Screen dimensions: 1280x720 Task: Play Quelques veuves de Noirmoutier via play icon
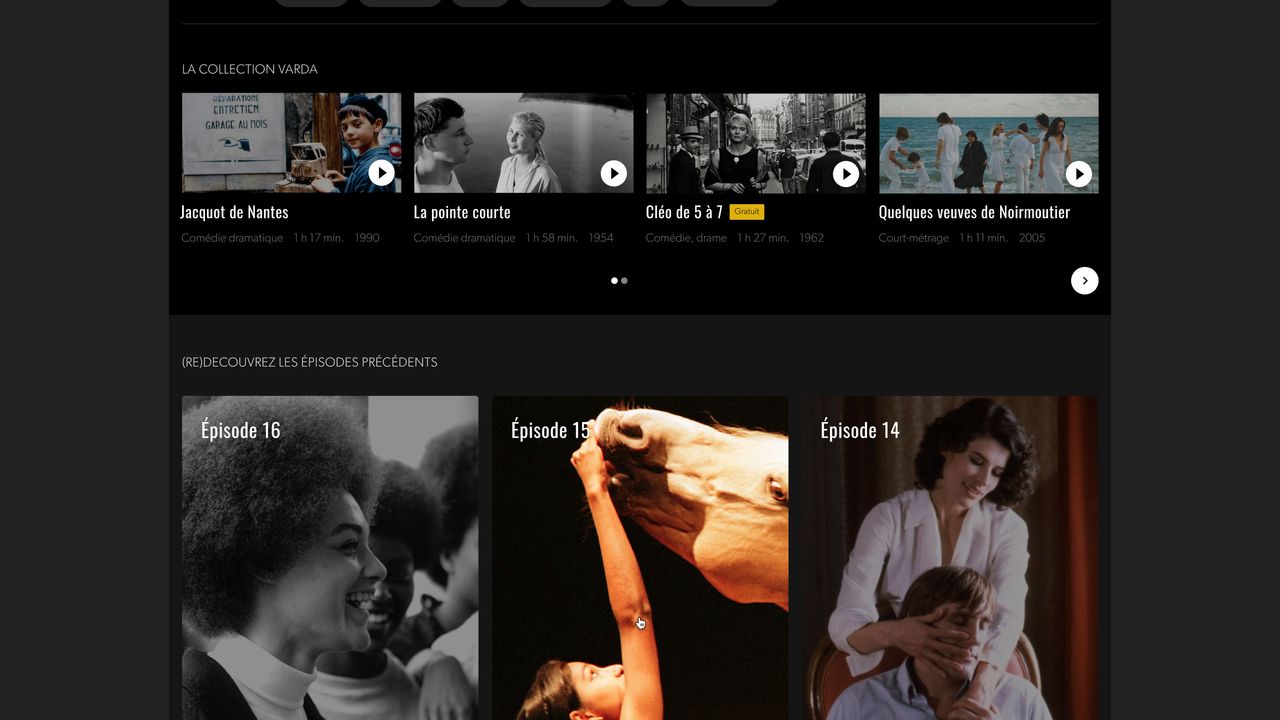[x=1078, y=174]
